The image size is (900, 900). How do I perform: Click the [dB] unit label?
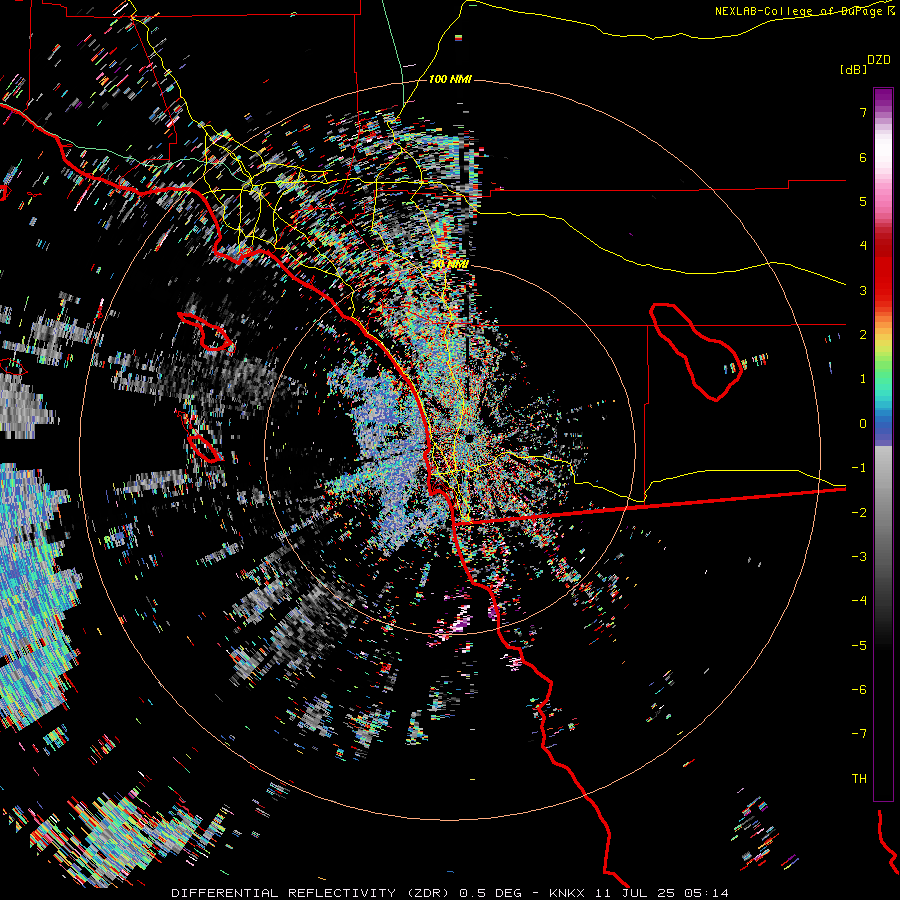(x=853, y=69)
